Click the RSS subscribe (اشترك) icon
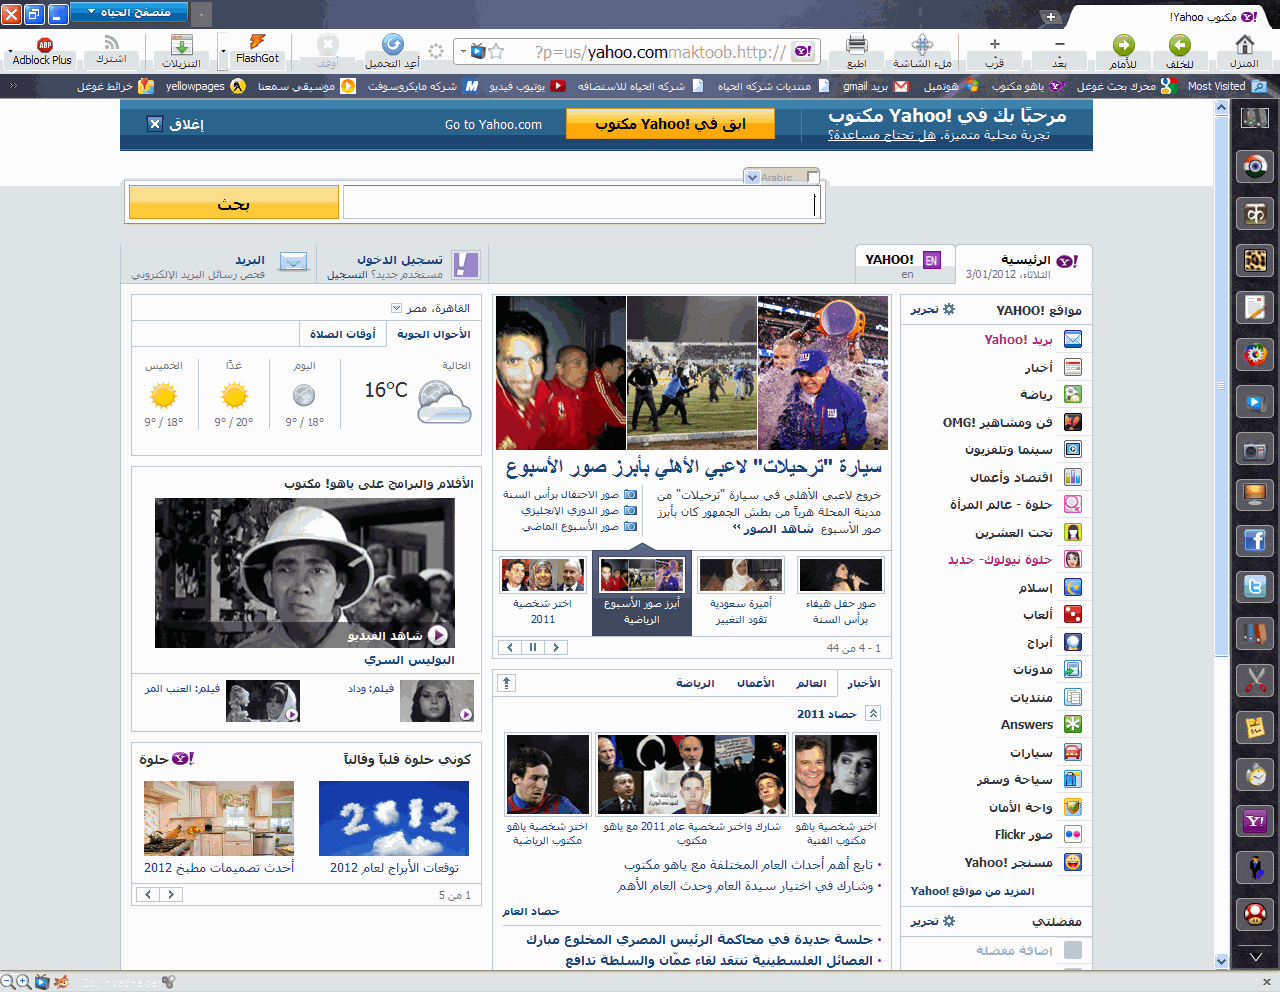 click(111, 42)
